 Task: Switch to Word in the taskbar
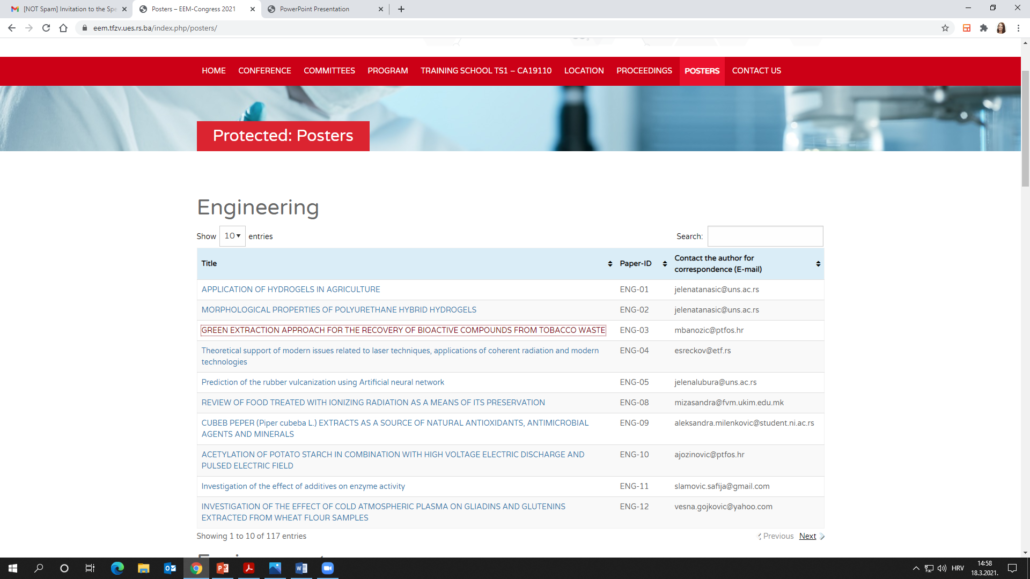tap(301, 568)
